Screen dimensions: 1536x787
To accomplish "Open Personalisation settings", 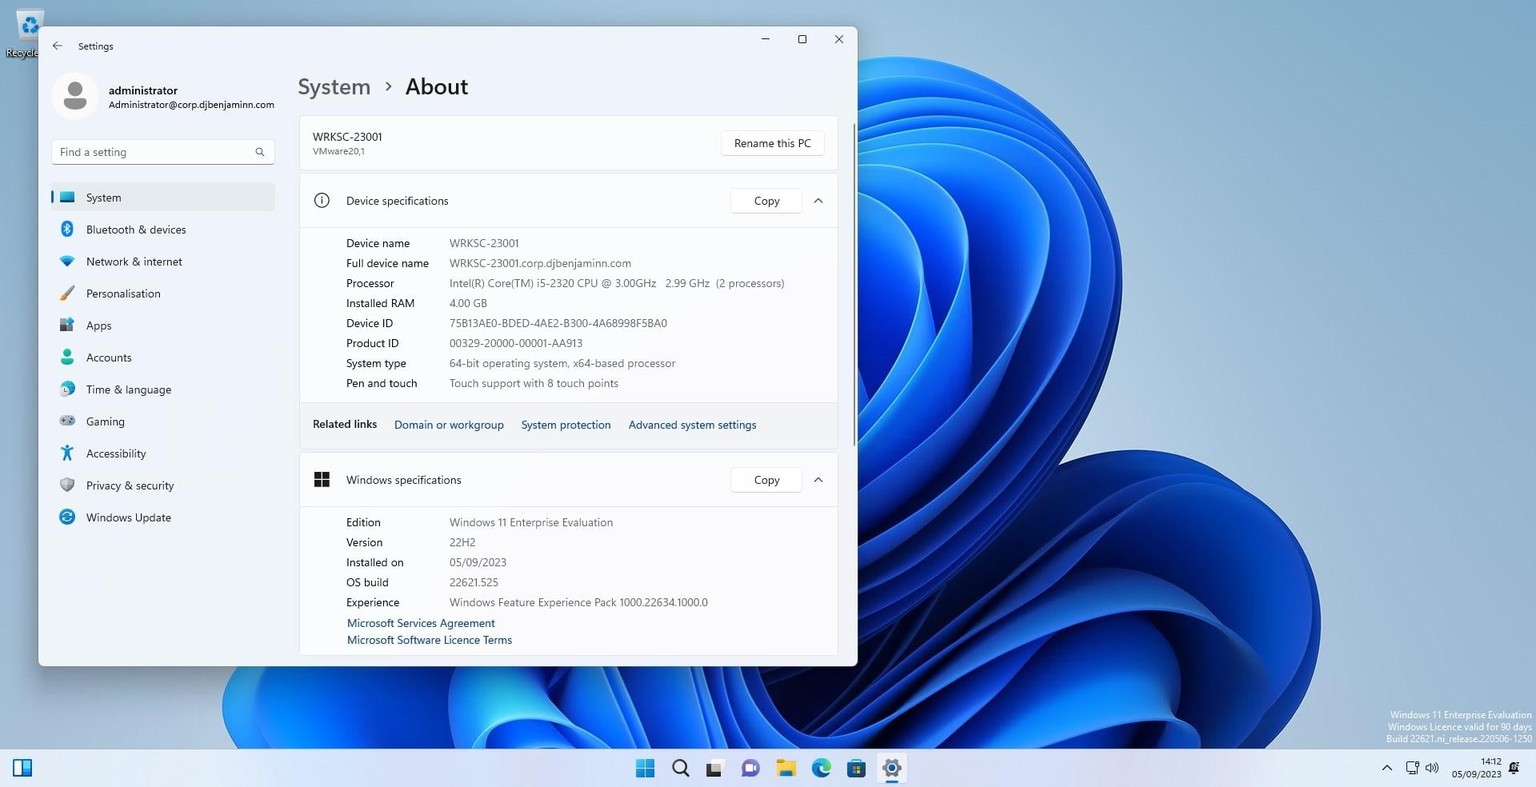I will point(163,293).
